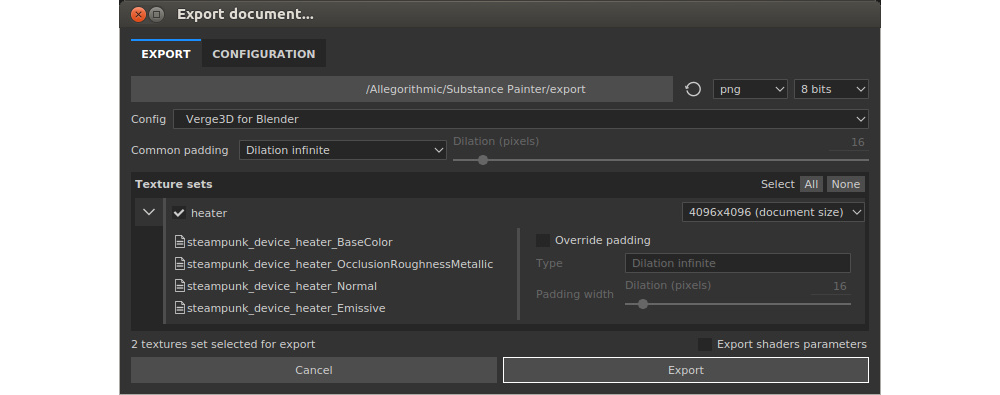Click the Export button
The image size is (1000, 395).
686,370
